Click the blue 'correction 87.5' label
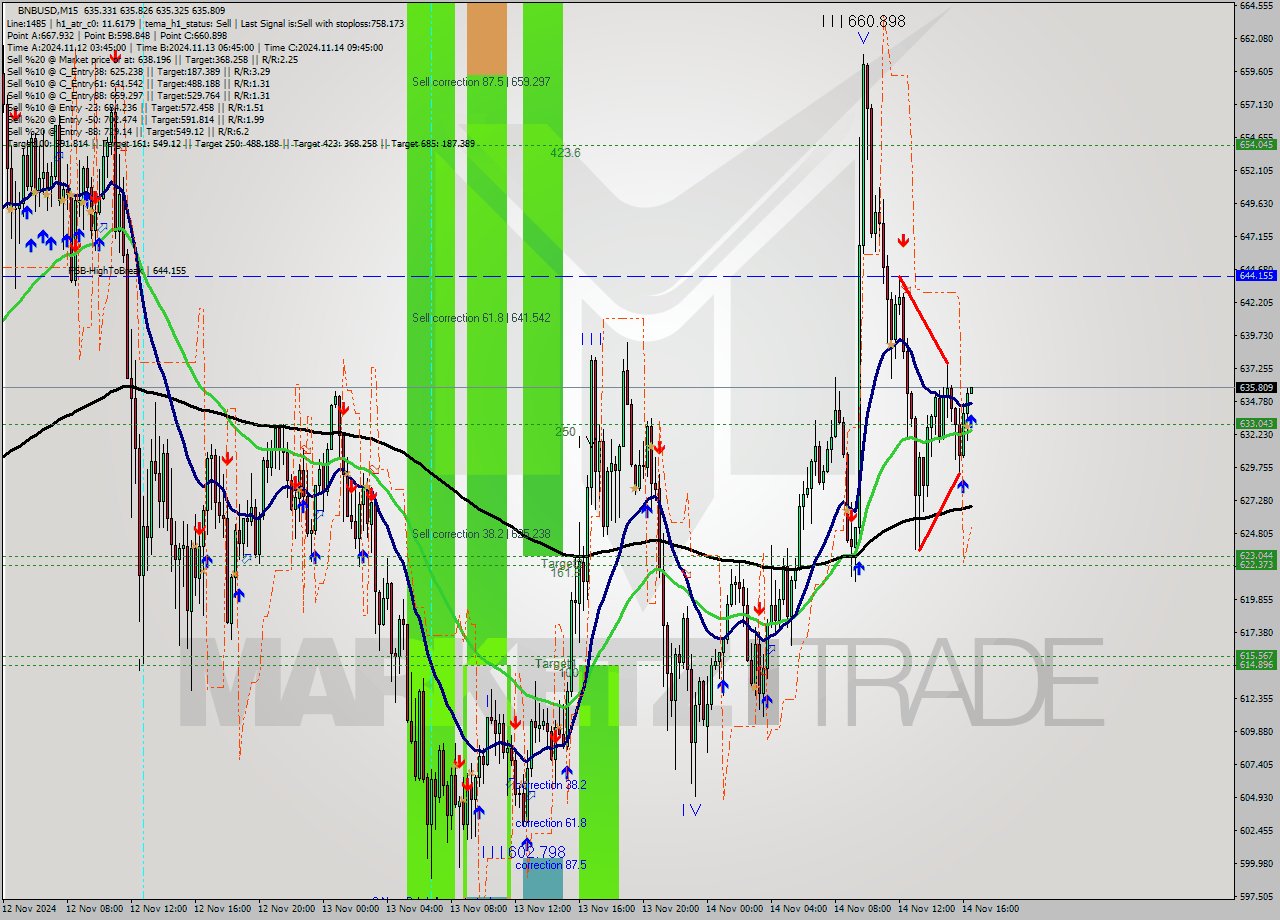1280x920 pixels. [551, 865]
